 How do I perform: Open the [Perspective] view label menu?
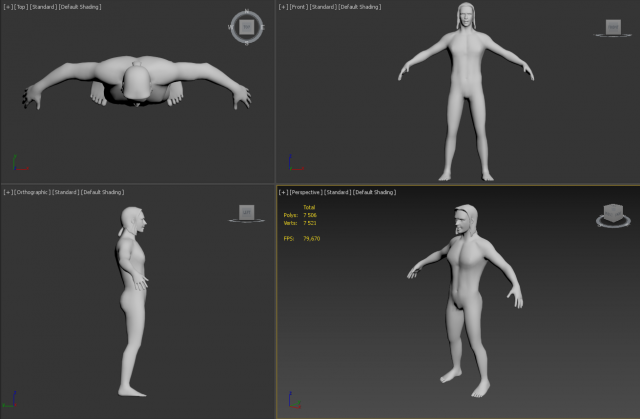(x=306, y=192)
